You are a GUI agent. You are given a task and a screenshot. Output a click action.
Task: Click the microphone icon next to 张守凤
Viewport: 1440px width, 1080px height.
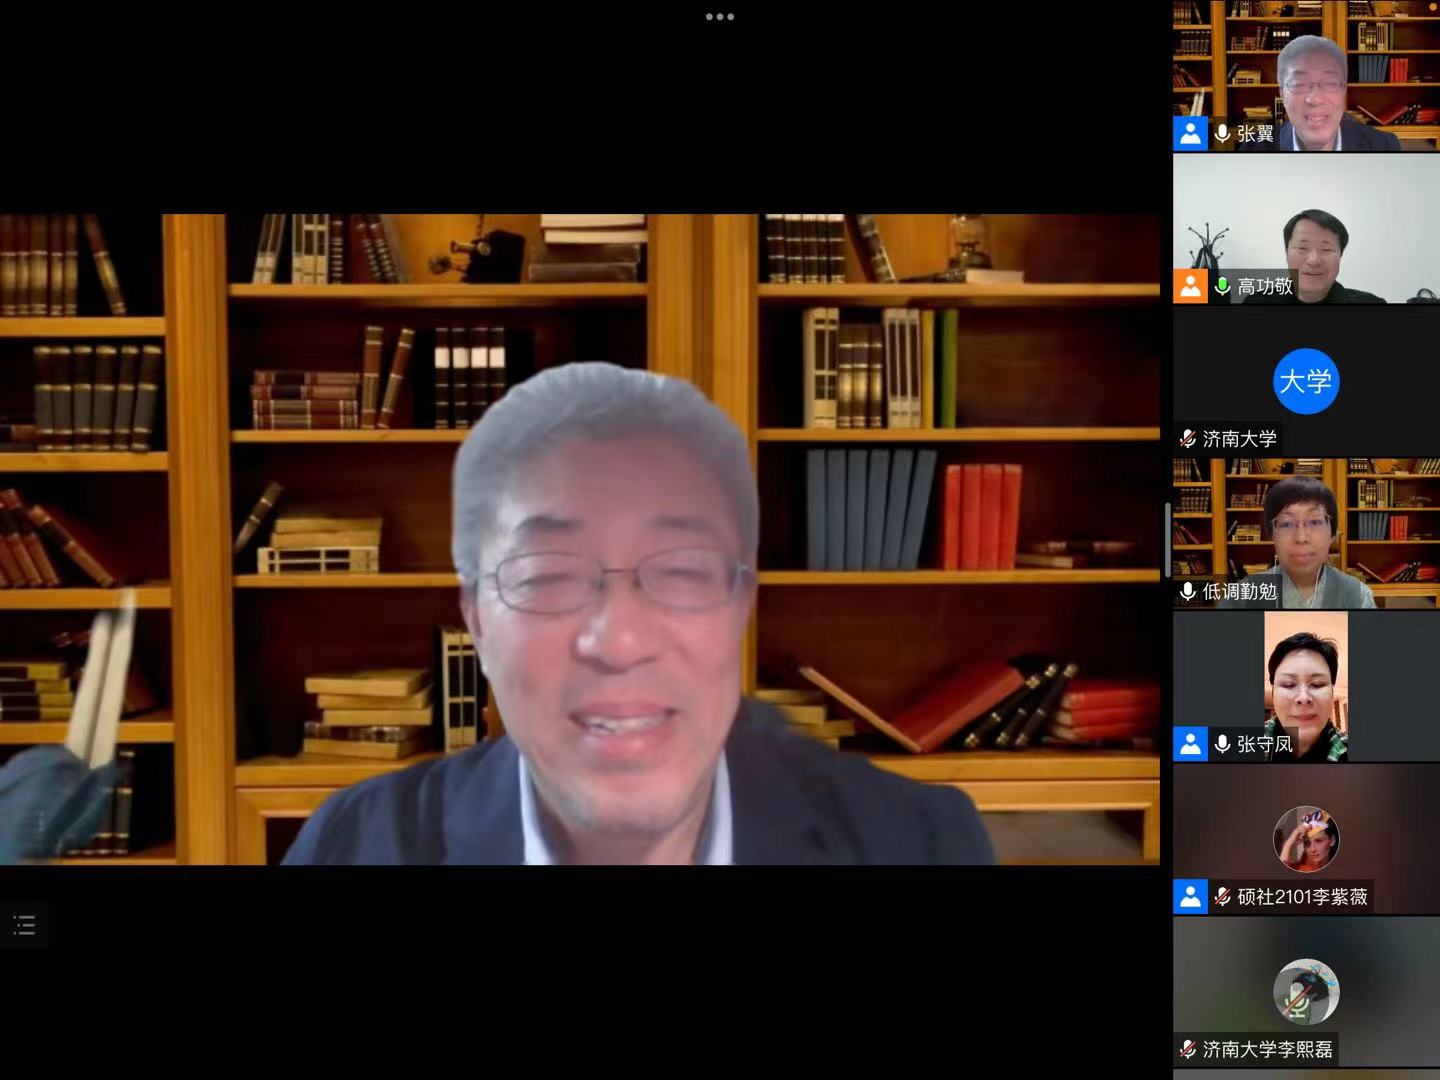(x=1222, y=744)
